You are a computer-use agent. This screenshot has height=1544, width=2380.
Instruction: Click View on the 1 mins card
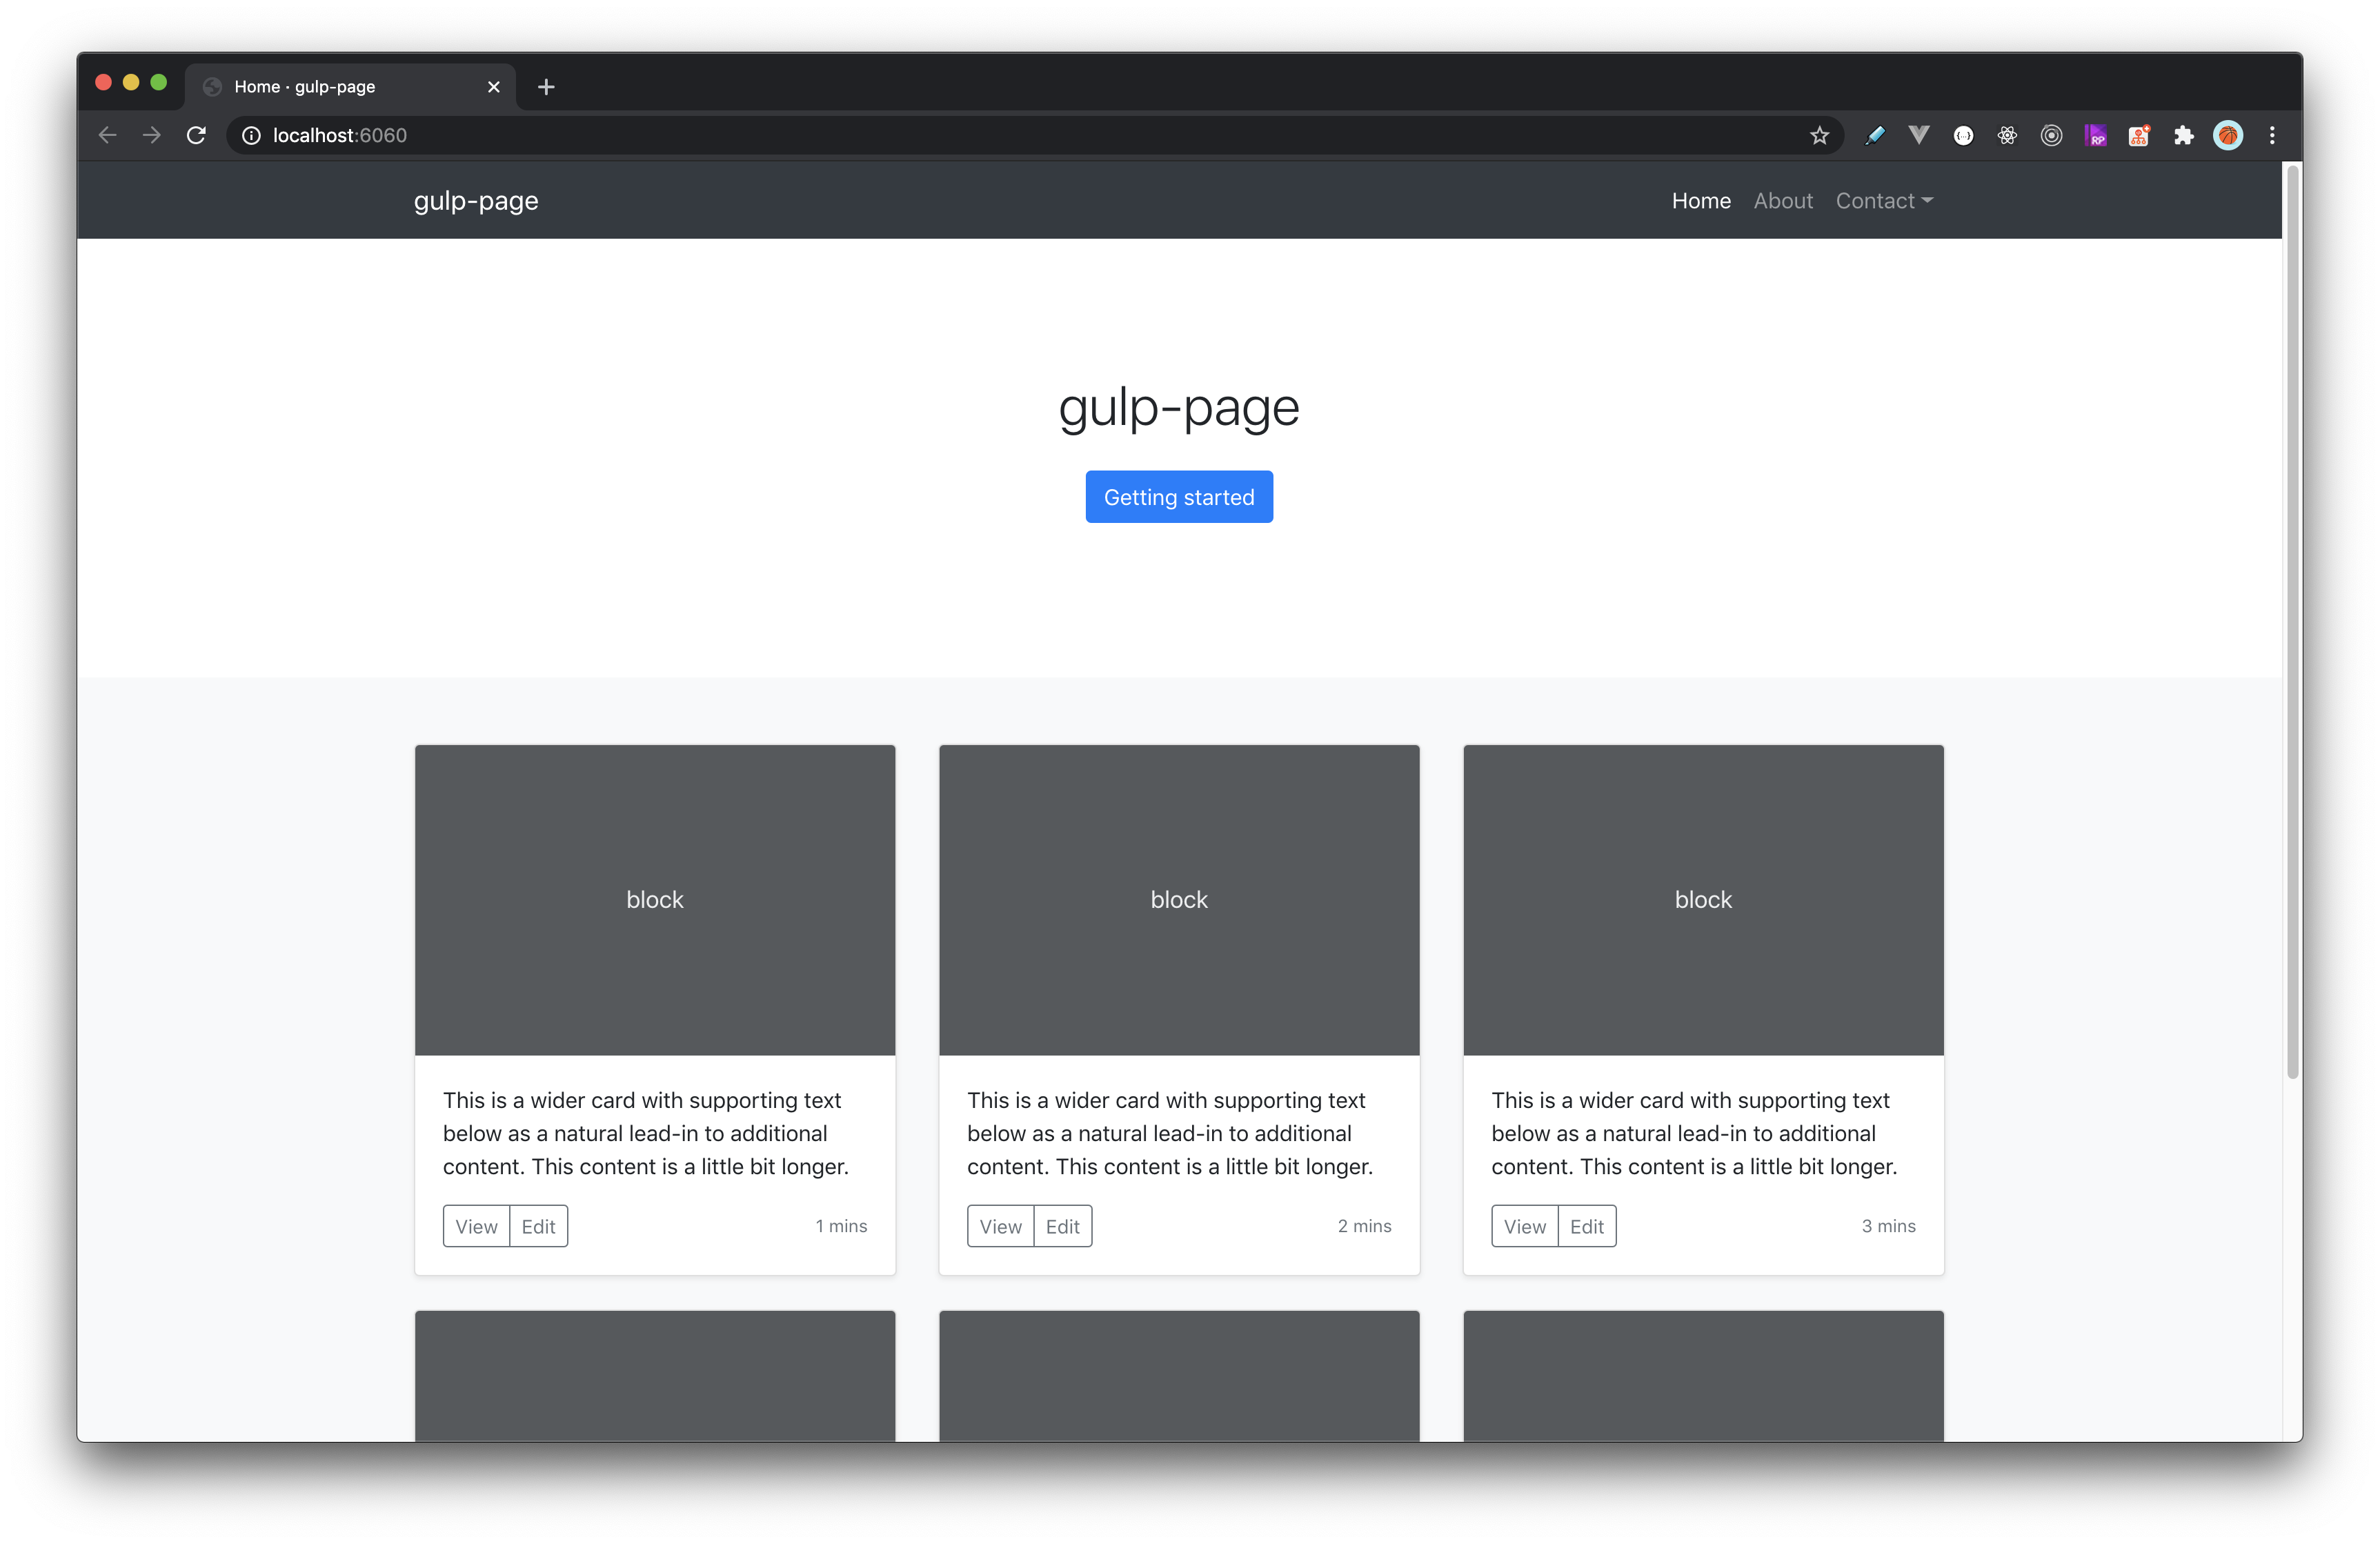(476, 1226)
